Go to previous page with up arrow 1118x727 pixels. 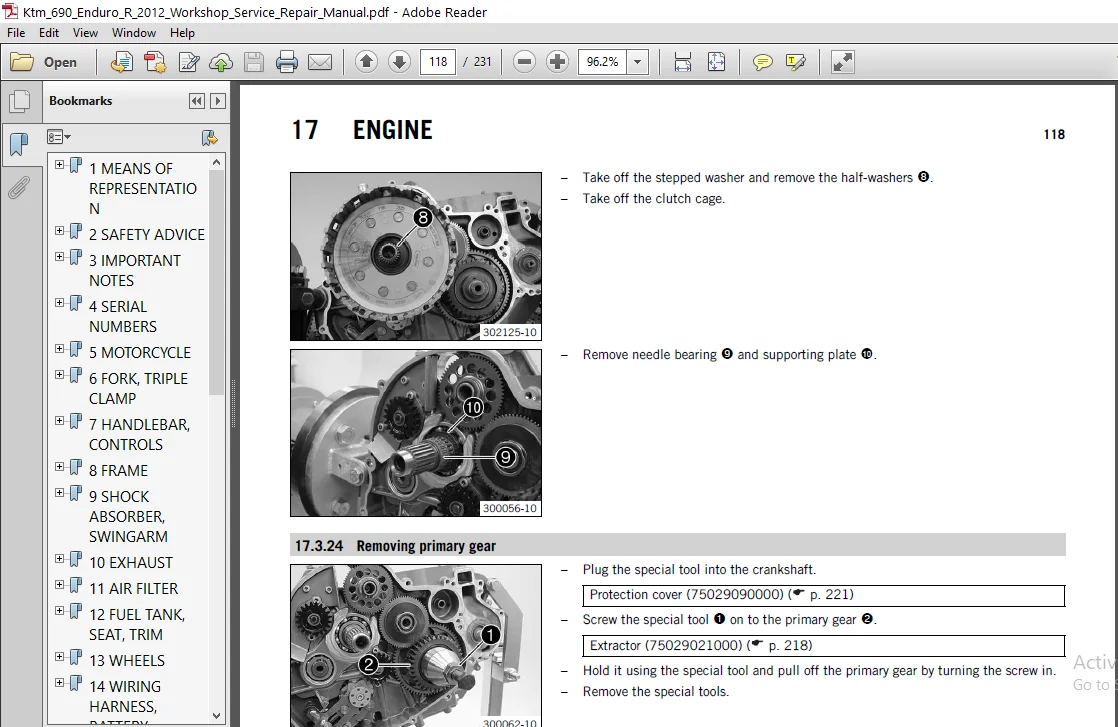click(366, 62)
